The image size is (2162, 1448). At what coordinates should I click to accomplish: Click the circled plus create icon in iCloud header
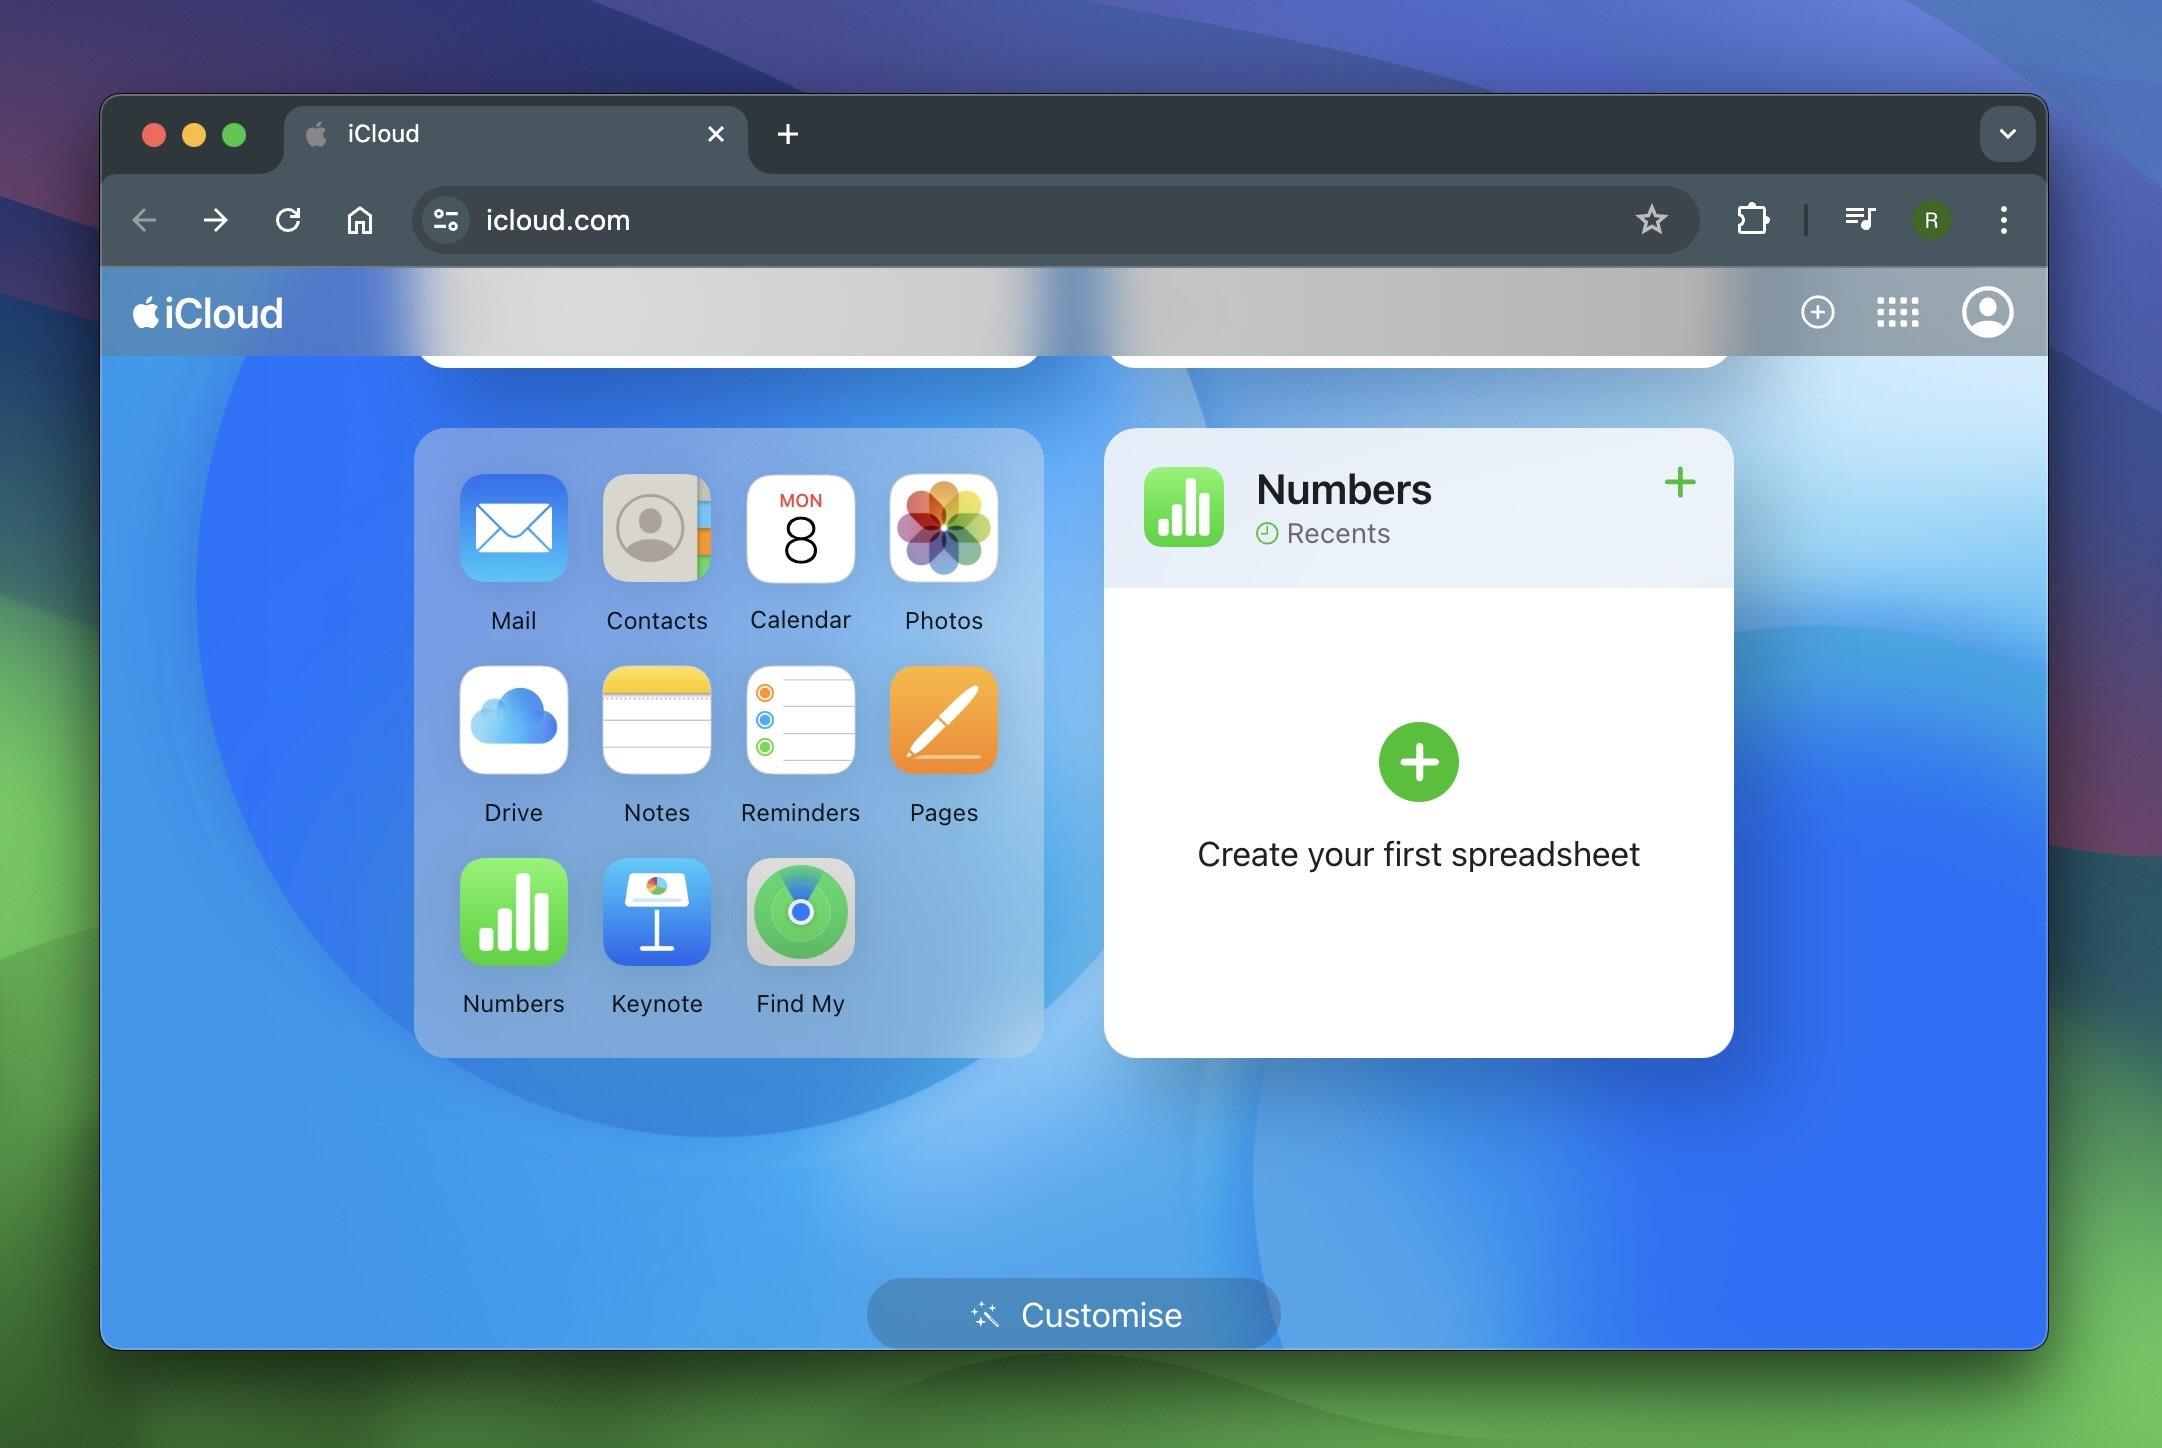[1817, 312]
